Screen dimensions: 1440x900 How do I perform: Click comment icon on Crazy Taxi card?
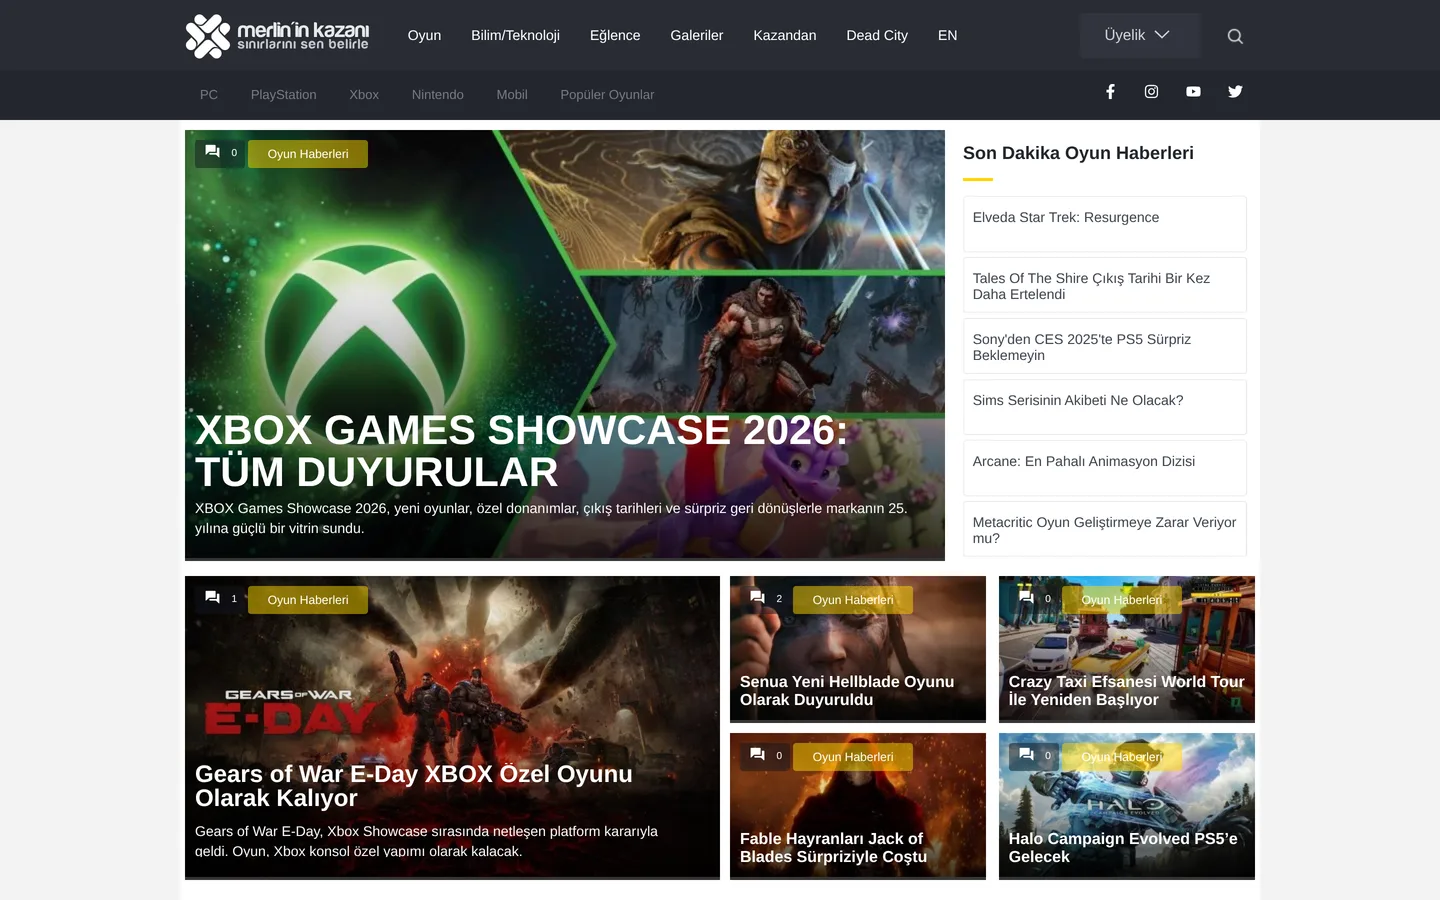pyautogui.click(x=1026, y=598)
